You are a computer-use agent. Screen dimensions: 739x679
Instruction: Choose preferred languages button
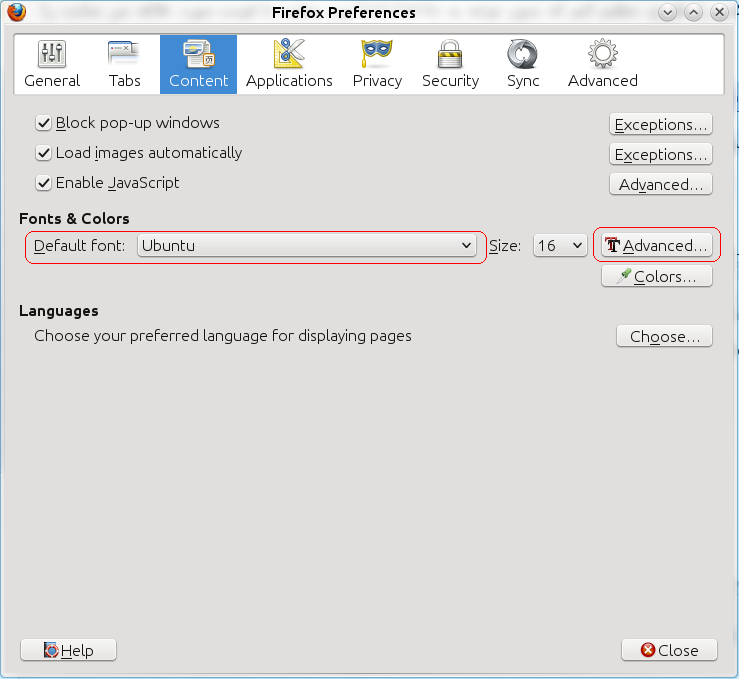click(x=664, y=336)
